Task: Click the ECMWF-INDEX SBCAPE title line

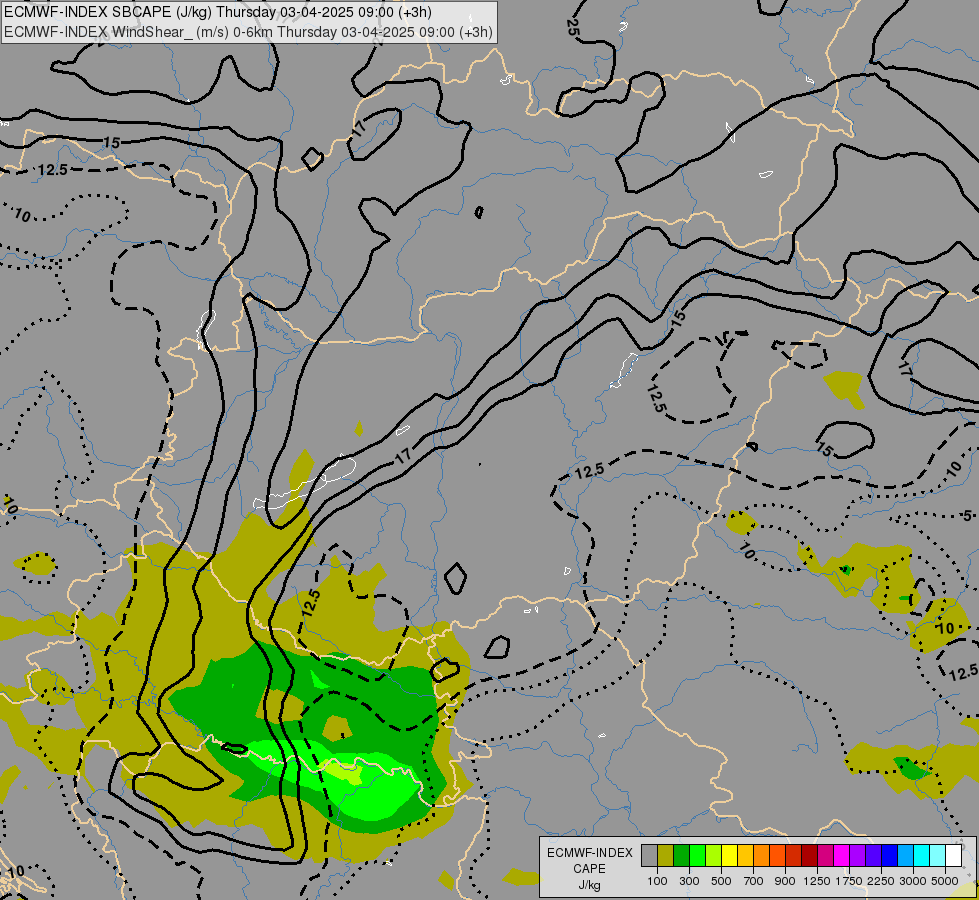Action: click(x=218, y=12)
